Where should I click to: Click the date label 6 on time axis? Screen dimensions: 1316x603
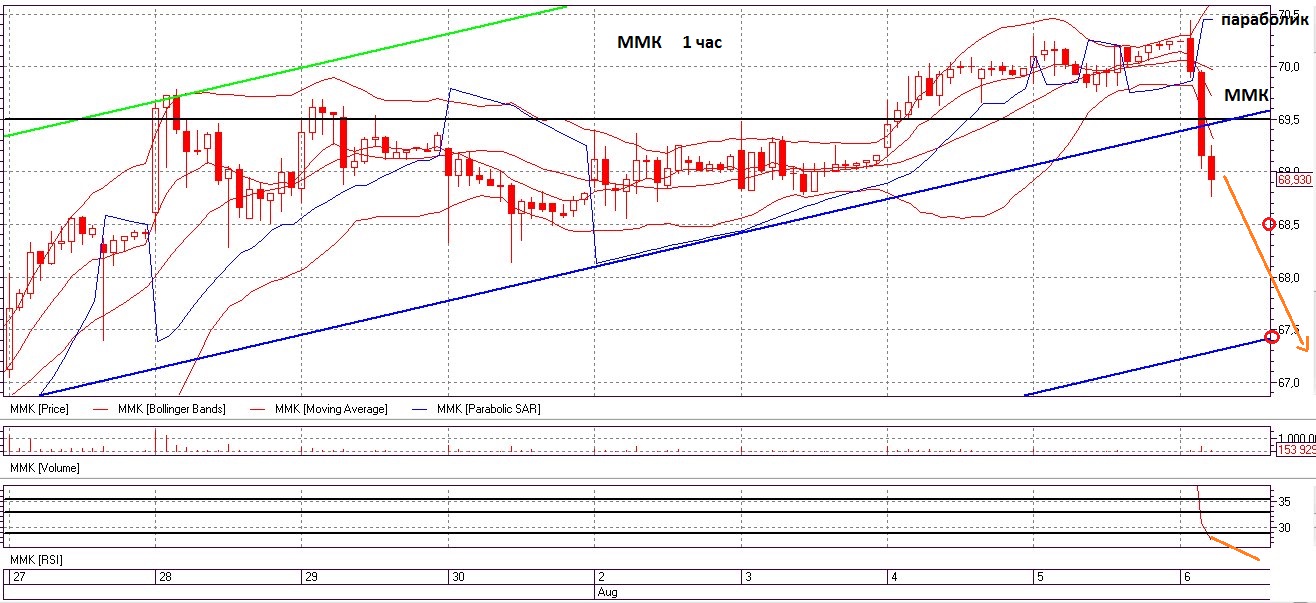click(x=1186, y=578)
